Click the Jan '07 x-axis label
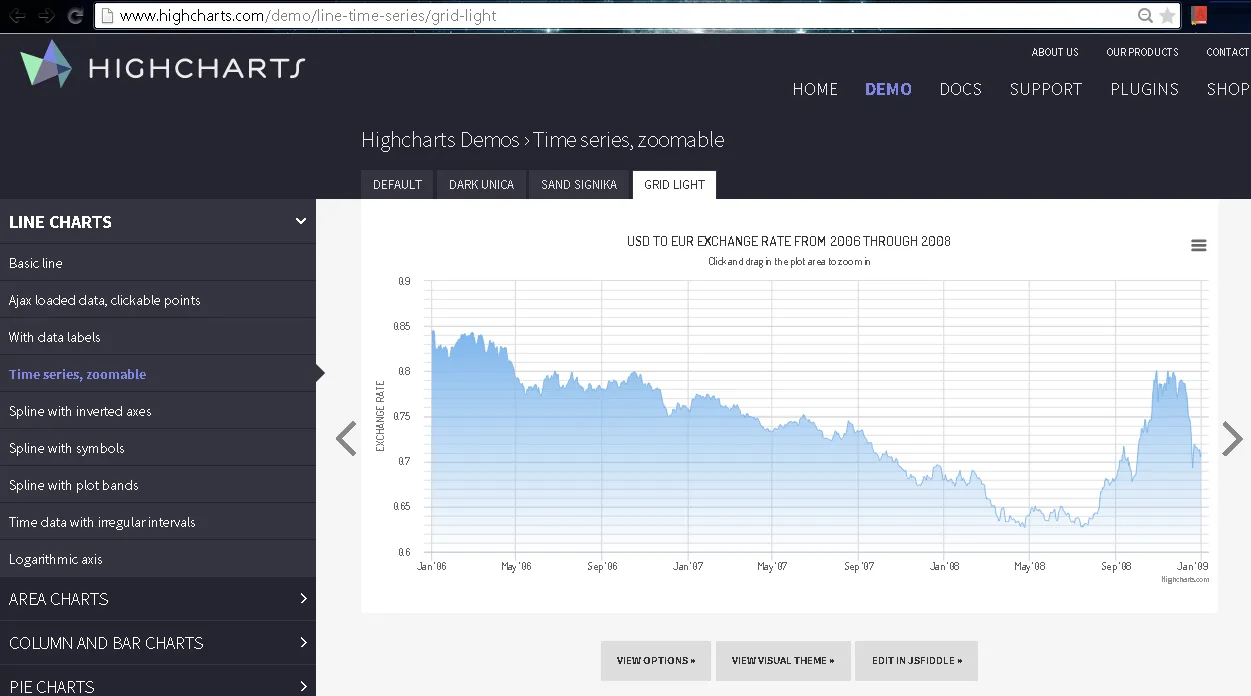The width and height of the screenshot is (1251, 696). point(687,566)
